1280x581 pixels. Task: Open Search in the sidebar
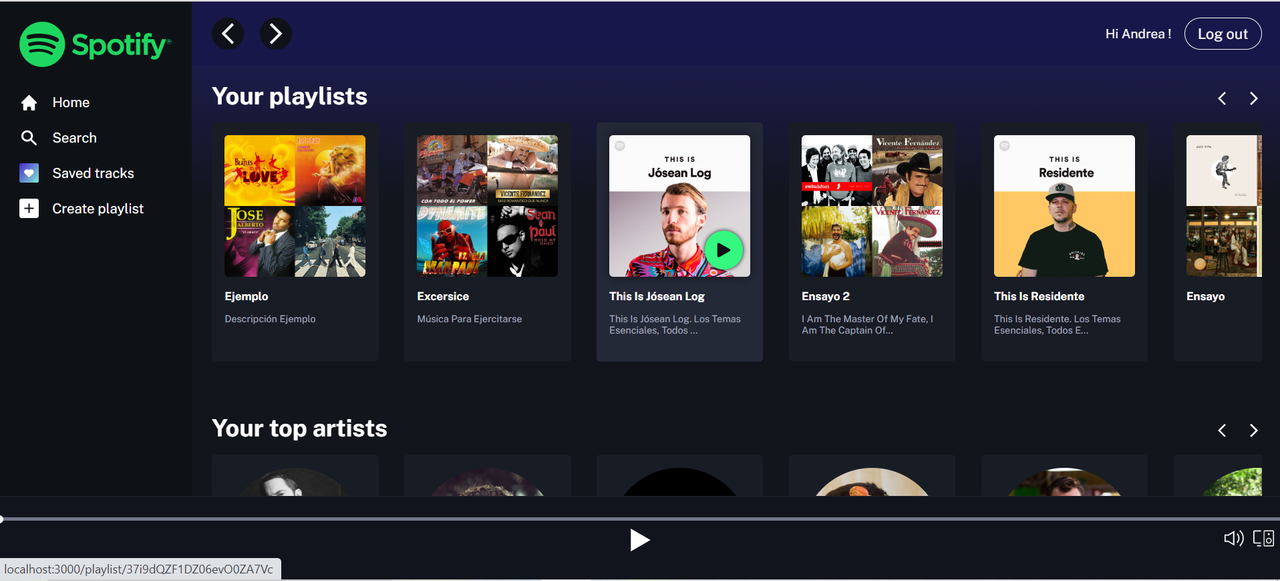[75, 138]
